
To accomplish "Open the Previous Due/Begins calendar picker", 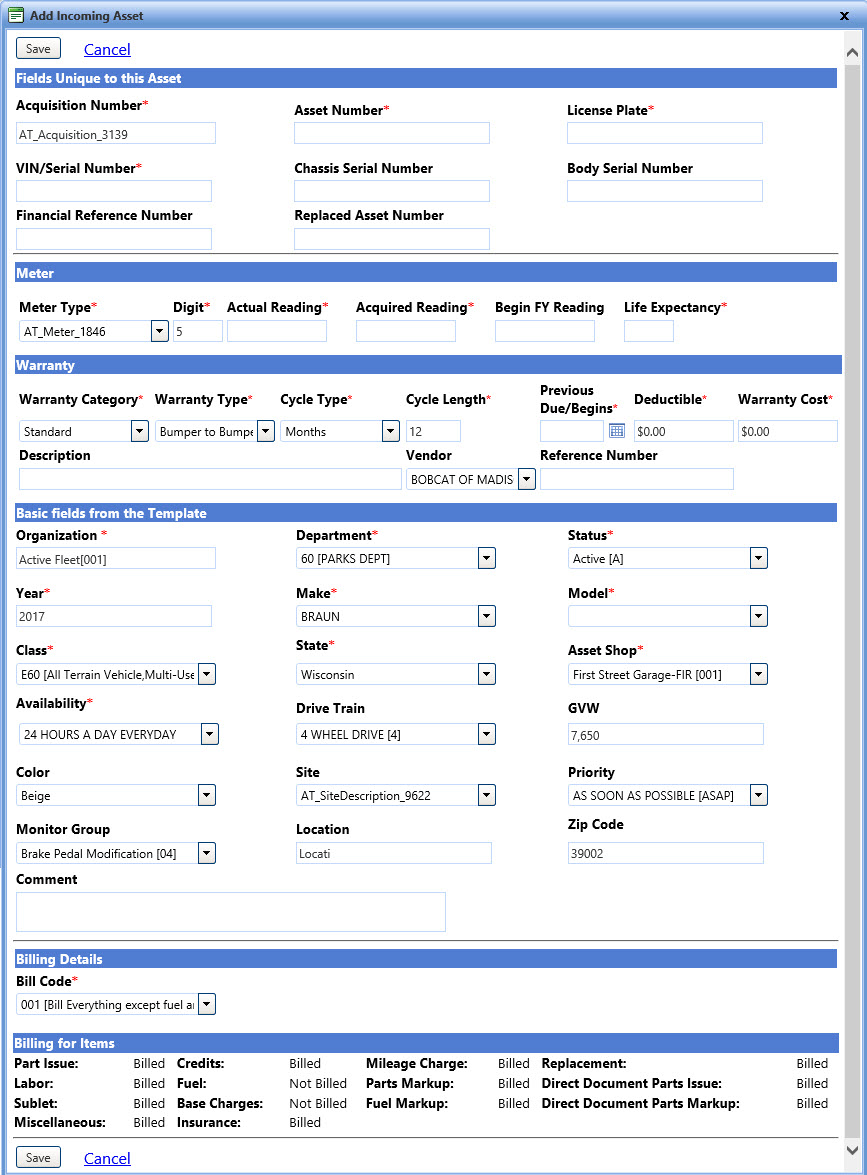I will [617, 431].
